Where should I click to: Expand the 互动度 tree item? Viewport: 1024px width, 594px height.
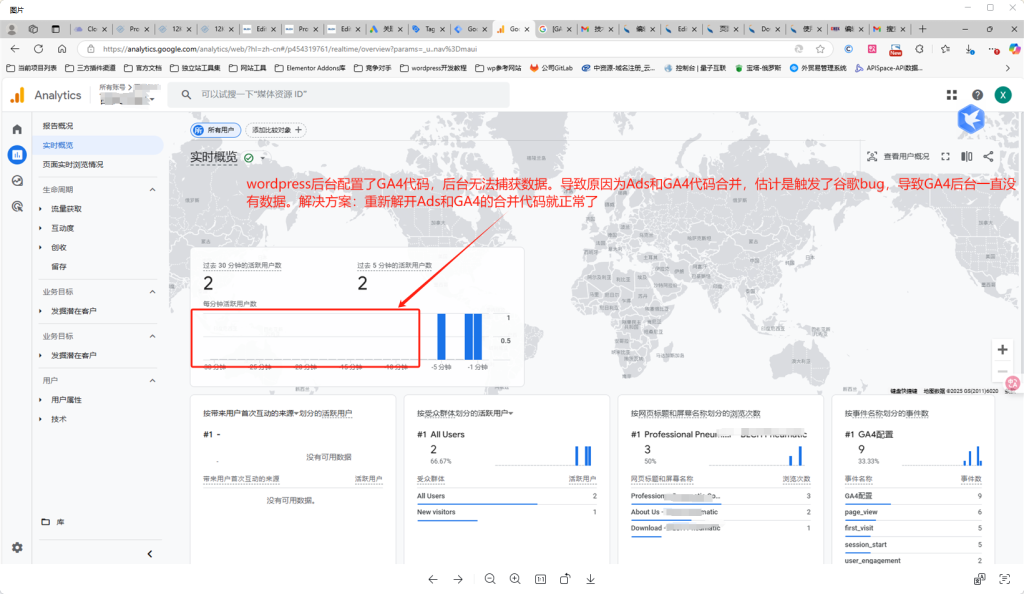(x=40, y=228)
